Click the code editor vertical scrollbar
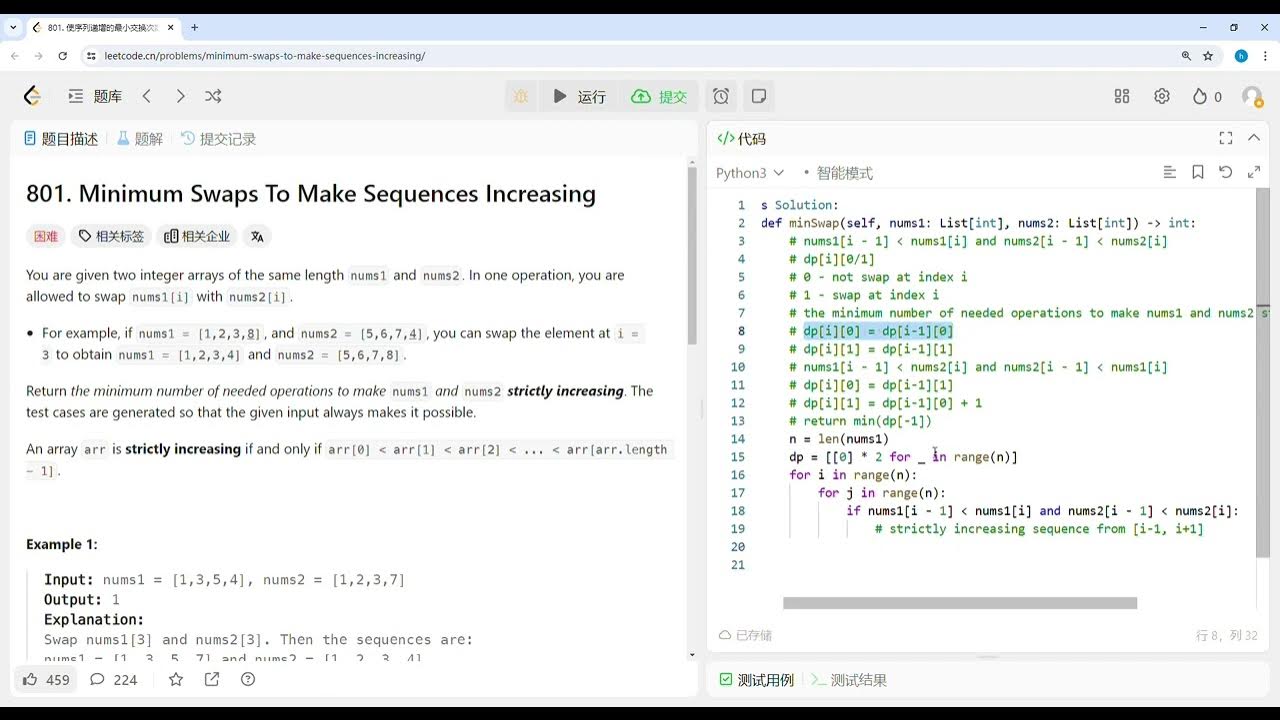The height and width of the screenshot is (720, 1280). pyautogui.click(x=1263, y=375)
